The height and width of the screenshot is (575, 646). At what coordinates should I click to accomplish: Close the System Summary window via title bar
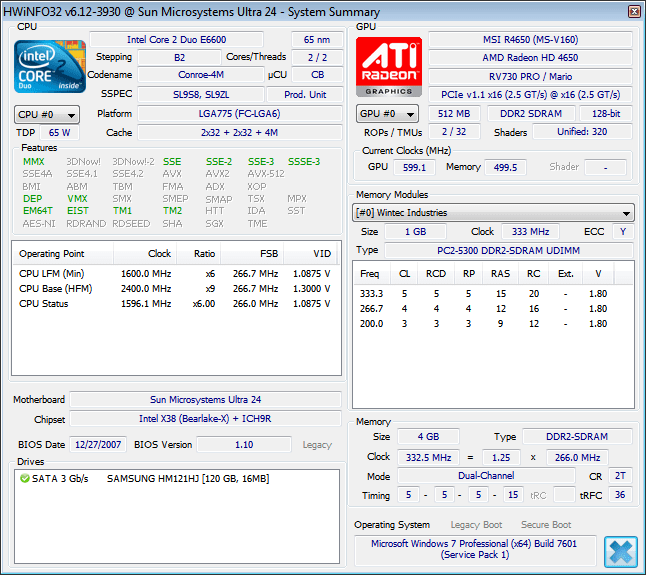[634, 11]
